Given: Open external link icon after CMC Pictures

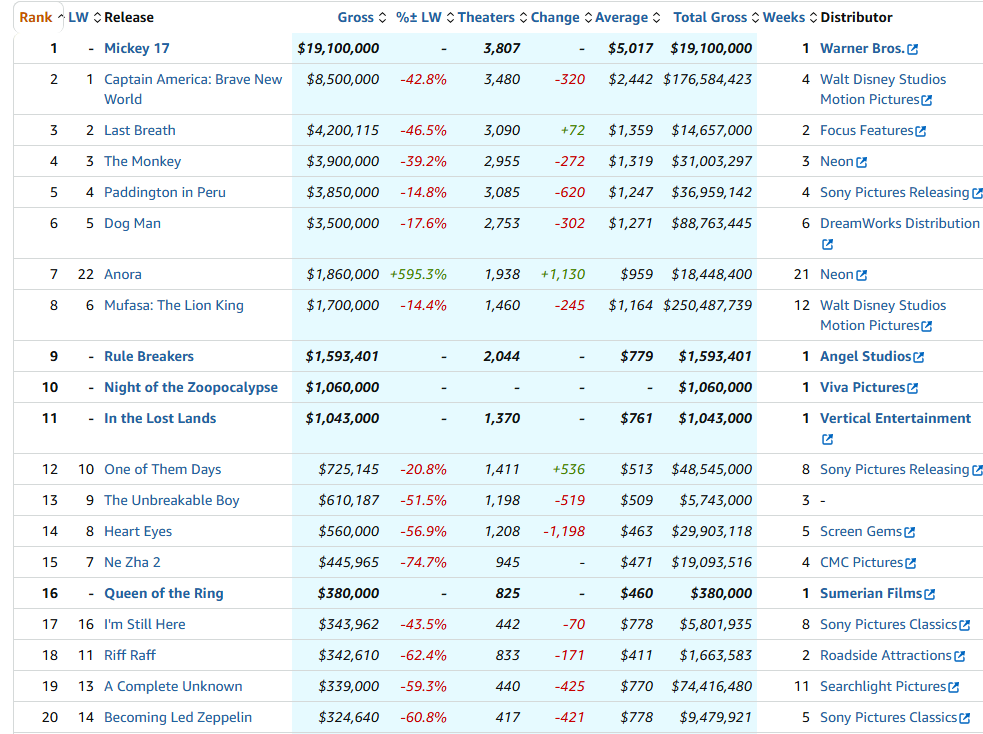Looking at the screenshot, I should (910, 563).
